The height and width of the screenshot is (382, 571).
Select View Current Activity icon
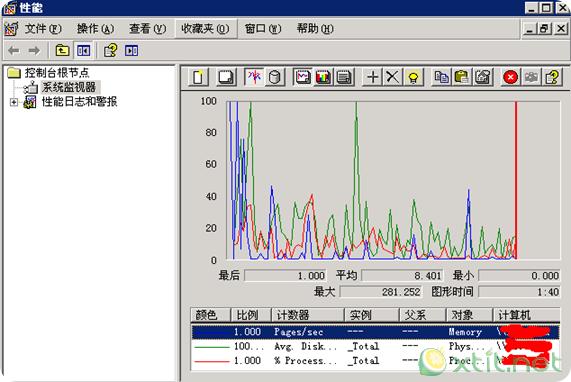coord(254,77)
